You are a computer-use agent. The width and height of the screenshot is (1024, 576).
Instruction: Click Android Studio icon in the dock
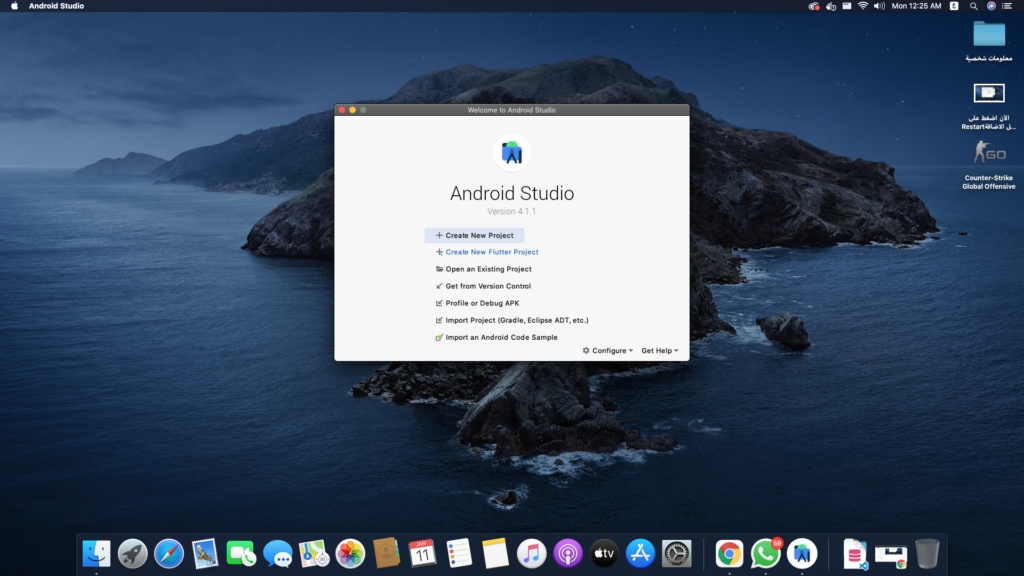[802, 554]
